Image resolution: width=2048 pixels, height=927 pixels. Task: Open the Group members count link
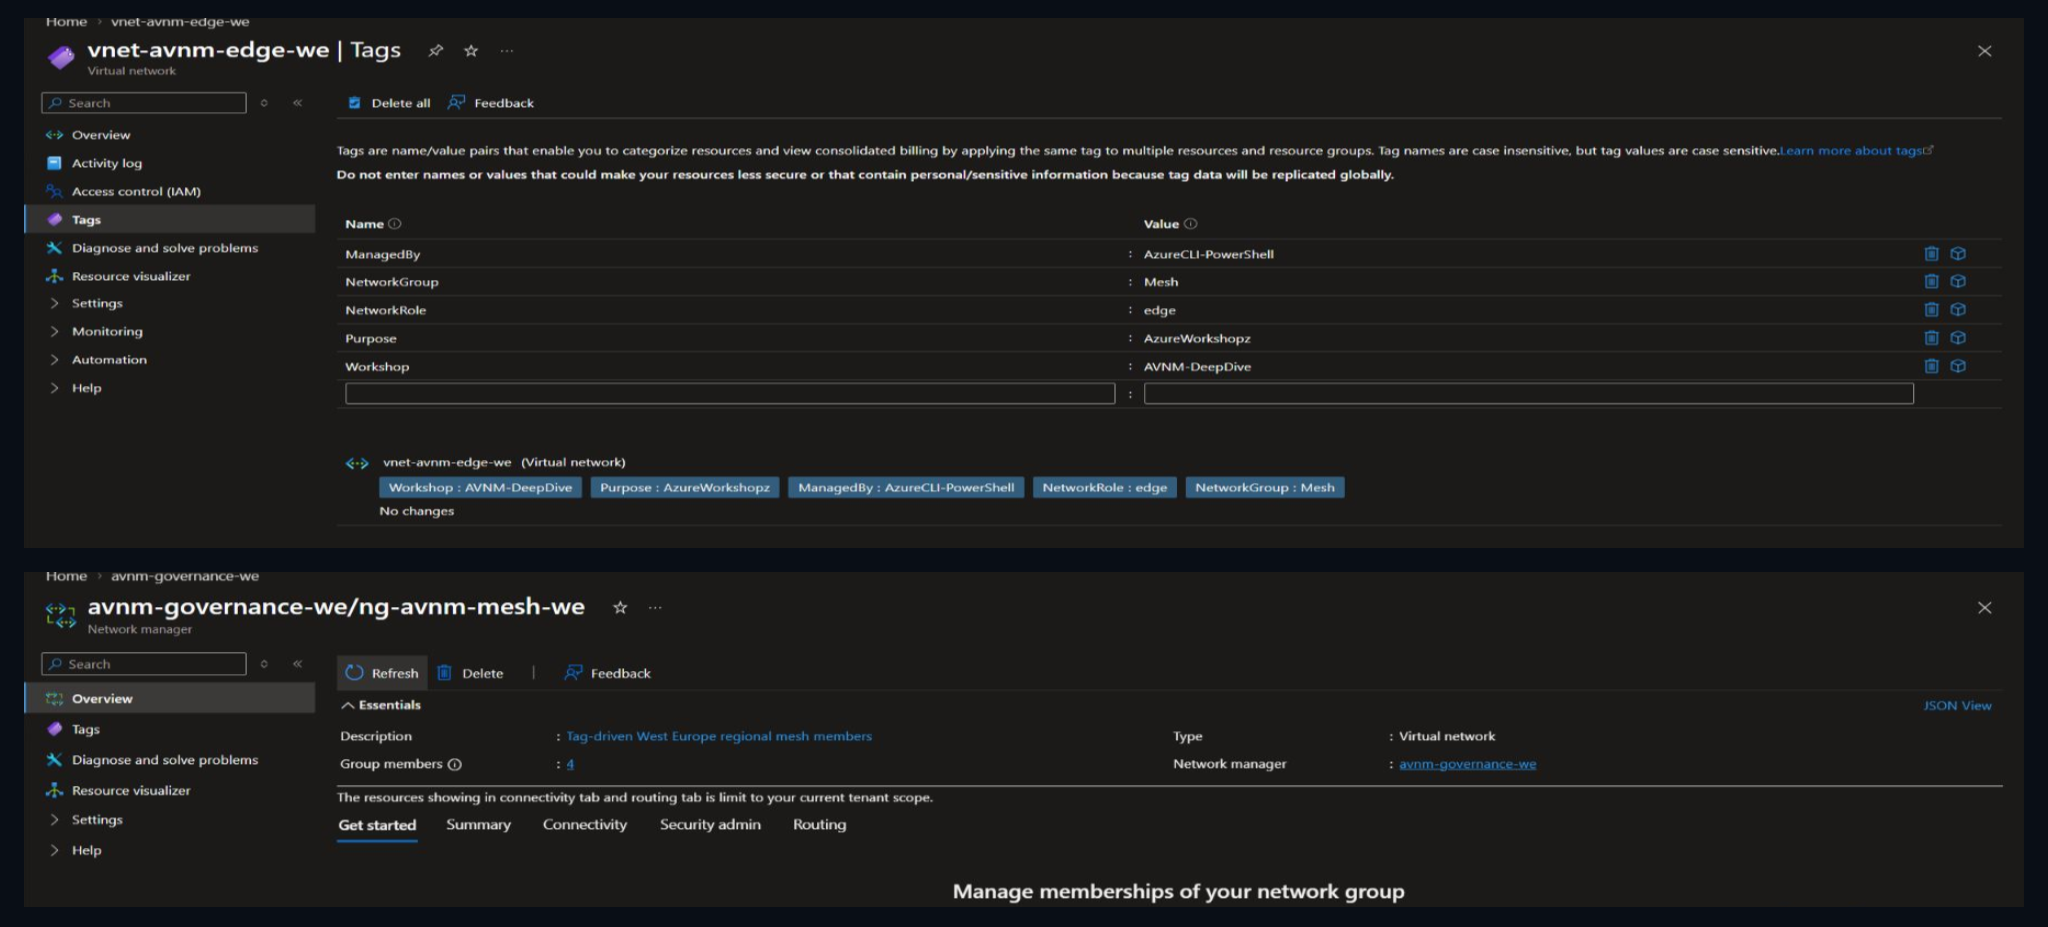click(x=570, y=765)
